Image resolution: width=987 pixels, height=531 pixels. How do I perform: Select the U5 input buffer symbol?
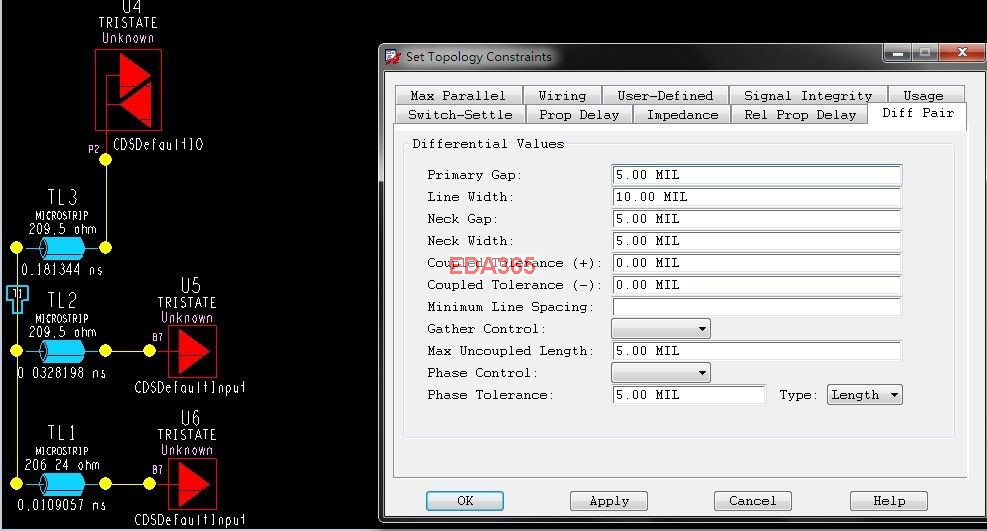click(x=193, y=351)
